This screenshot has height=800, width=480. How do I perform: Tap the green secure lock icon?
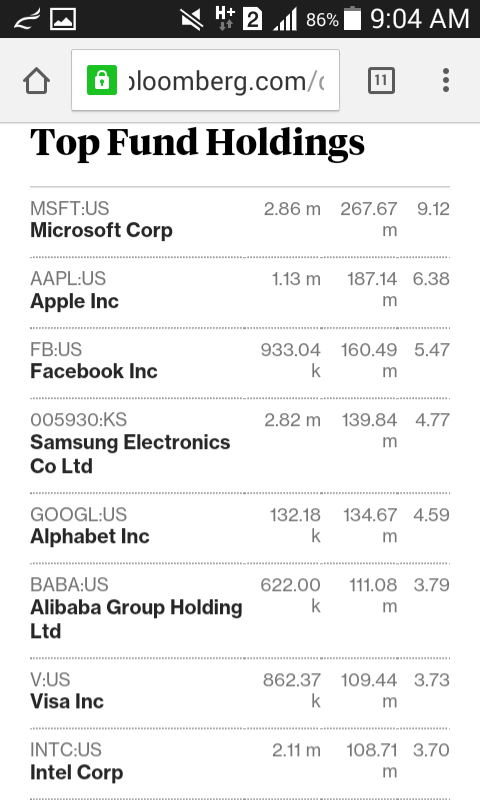(x=102, y=80)
